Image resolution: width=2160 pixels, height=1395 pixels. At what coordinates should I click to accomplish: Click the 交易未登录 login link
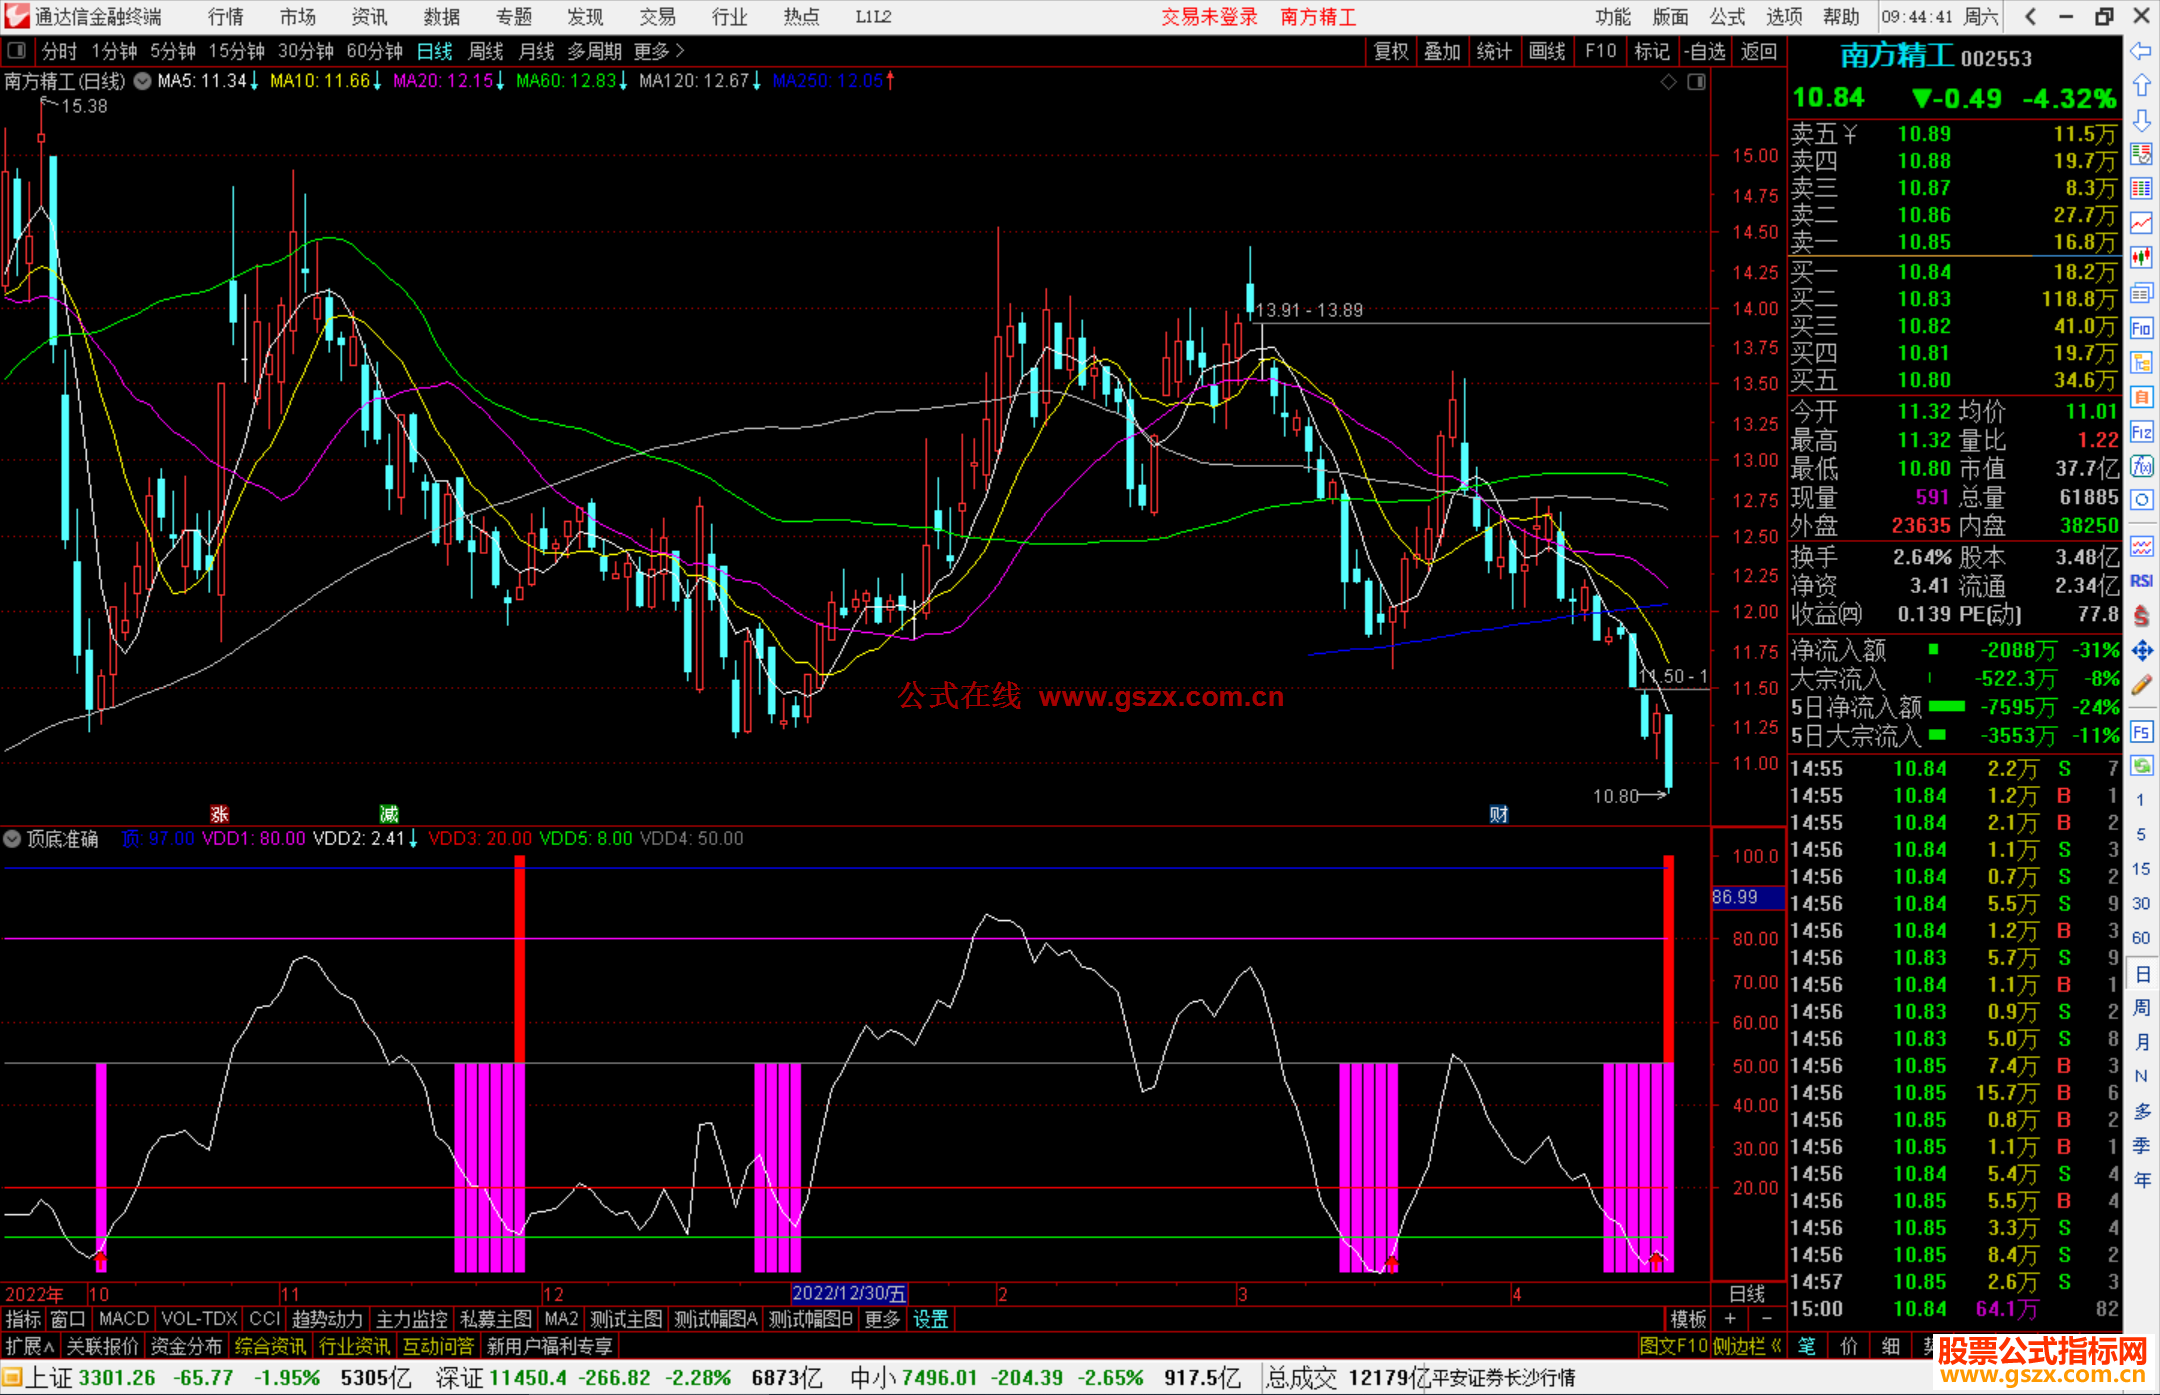click(1209, 16)
